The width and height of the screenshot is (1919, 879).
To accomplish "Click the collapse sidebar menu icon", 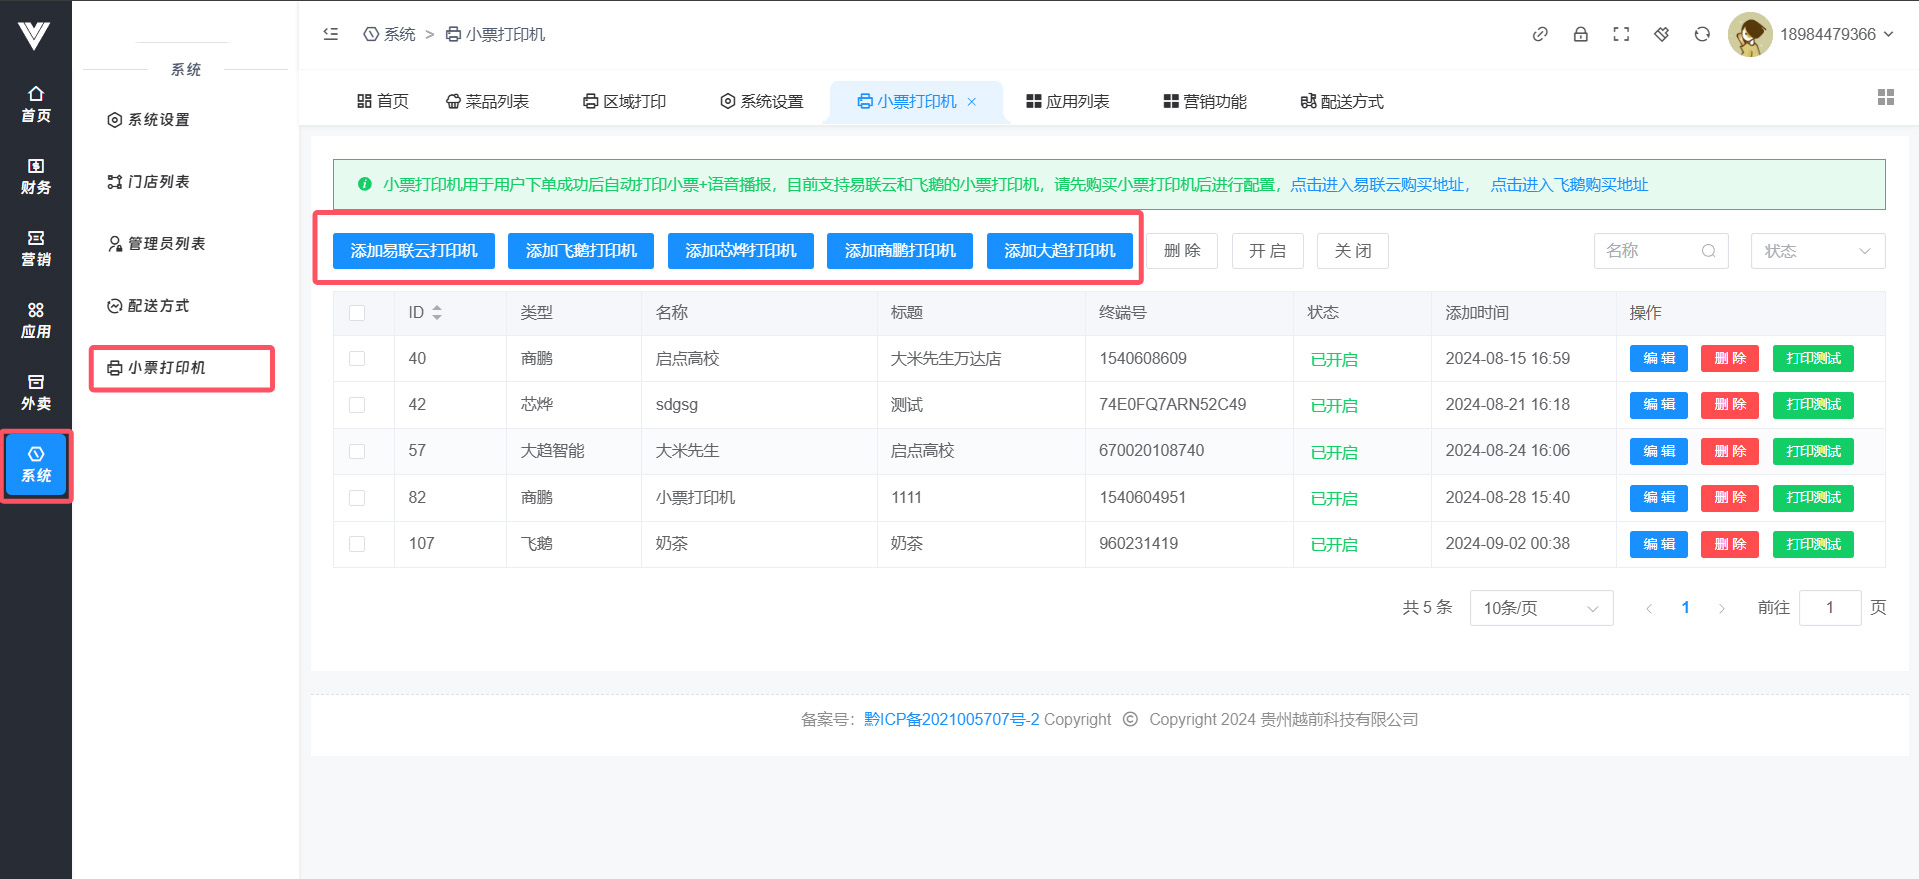I will tap(331, 34).
